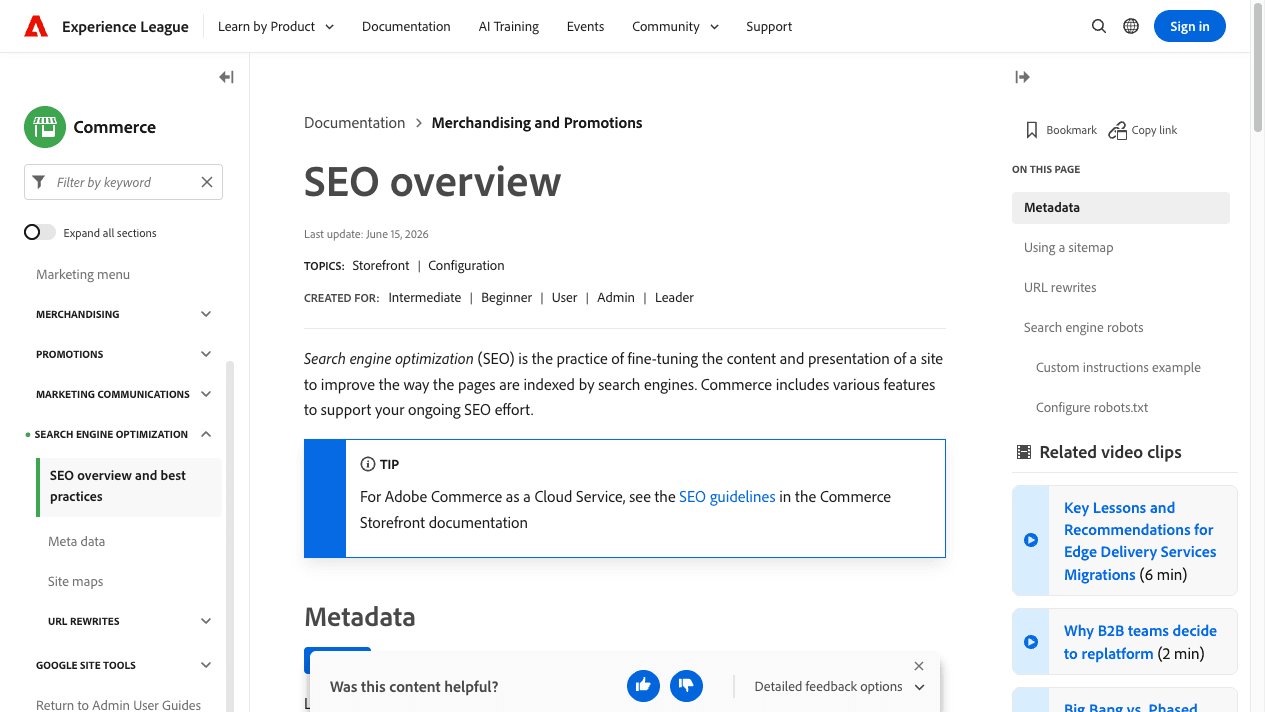Image resolution: width=1265 pixels, height=712 pixels.
Task: Click Intermediate level tag
Action: pyautogui.click(x=425, y=297)
